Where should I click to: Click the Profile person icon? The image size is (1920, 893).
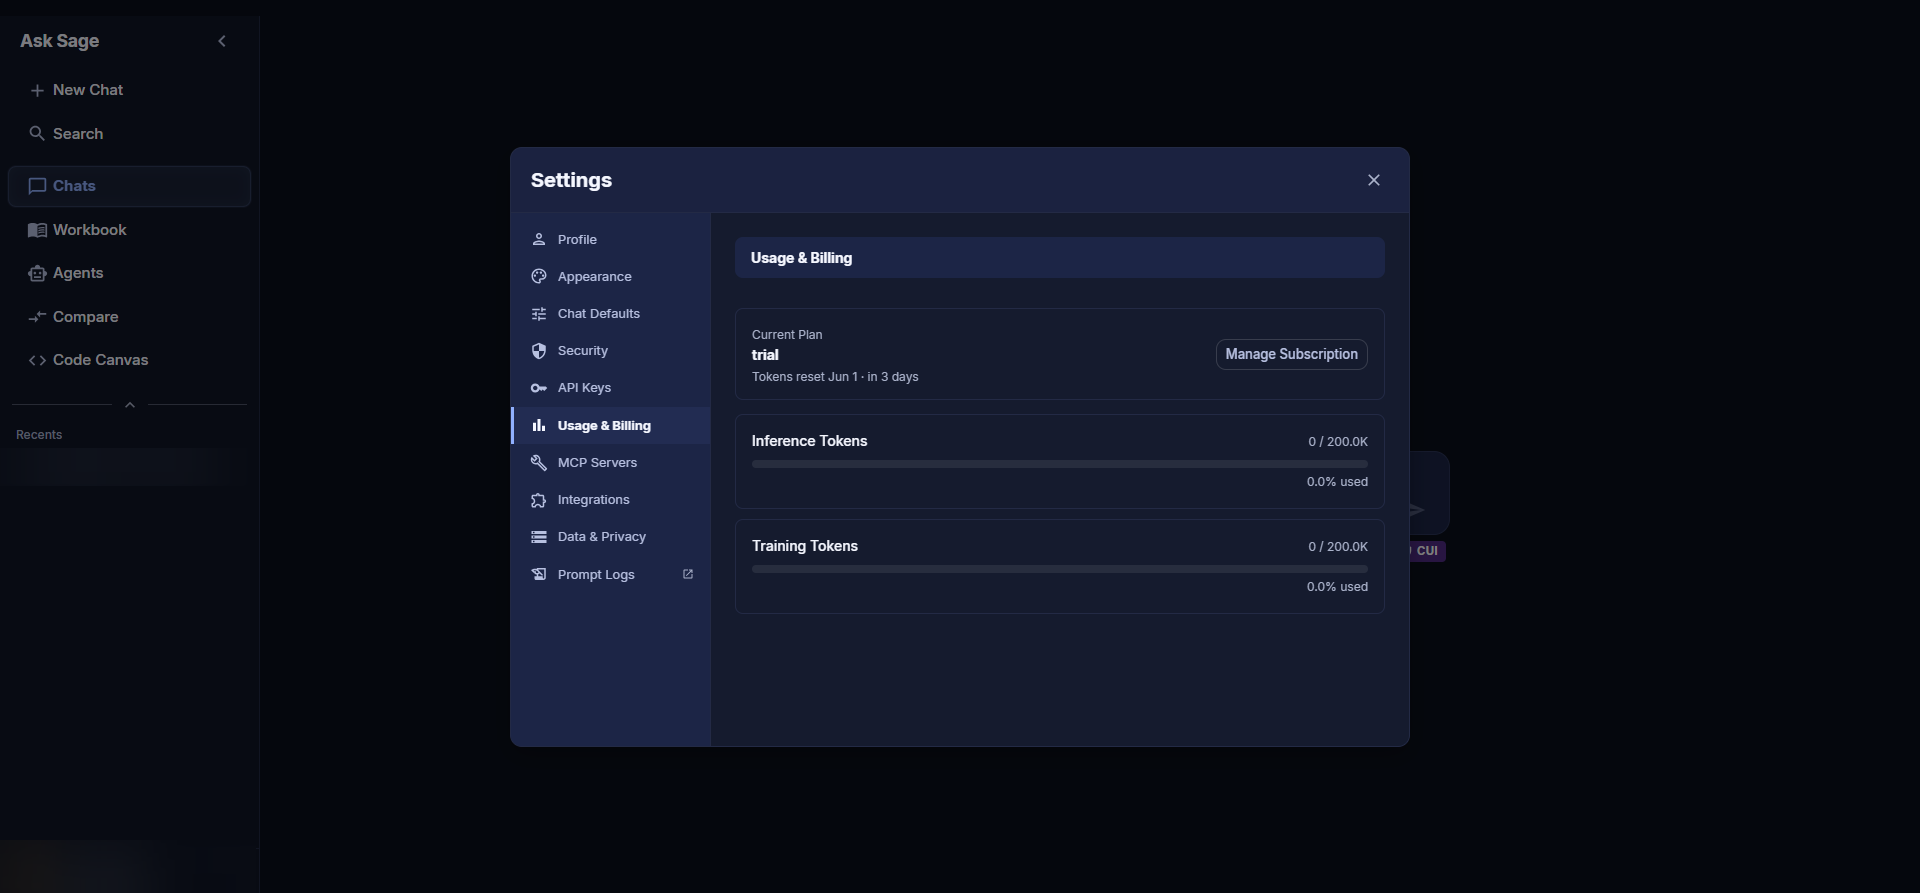(x=539, y=240)
